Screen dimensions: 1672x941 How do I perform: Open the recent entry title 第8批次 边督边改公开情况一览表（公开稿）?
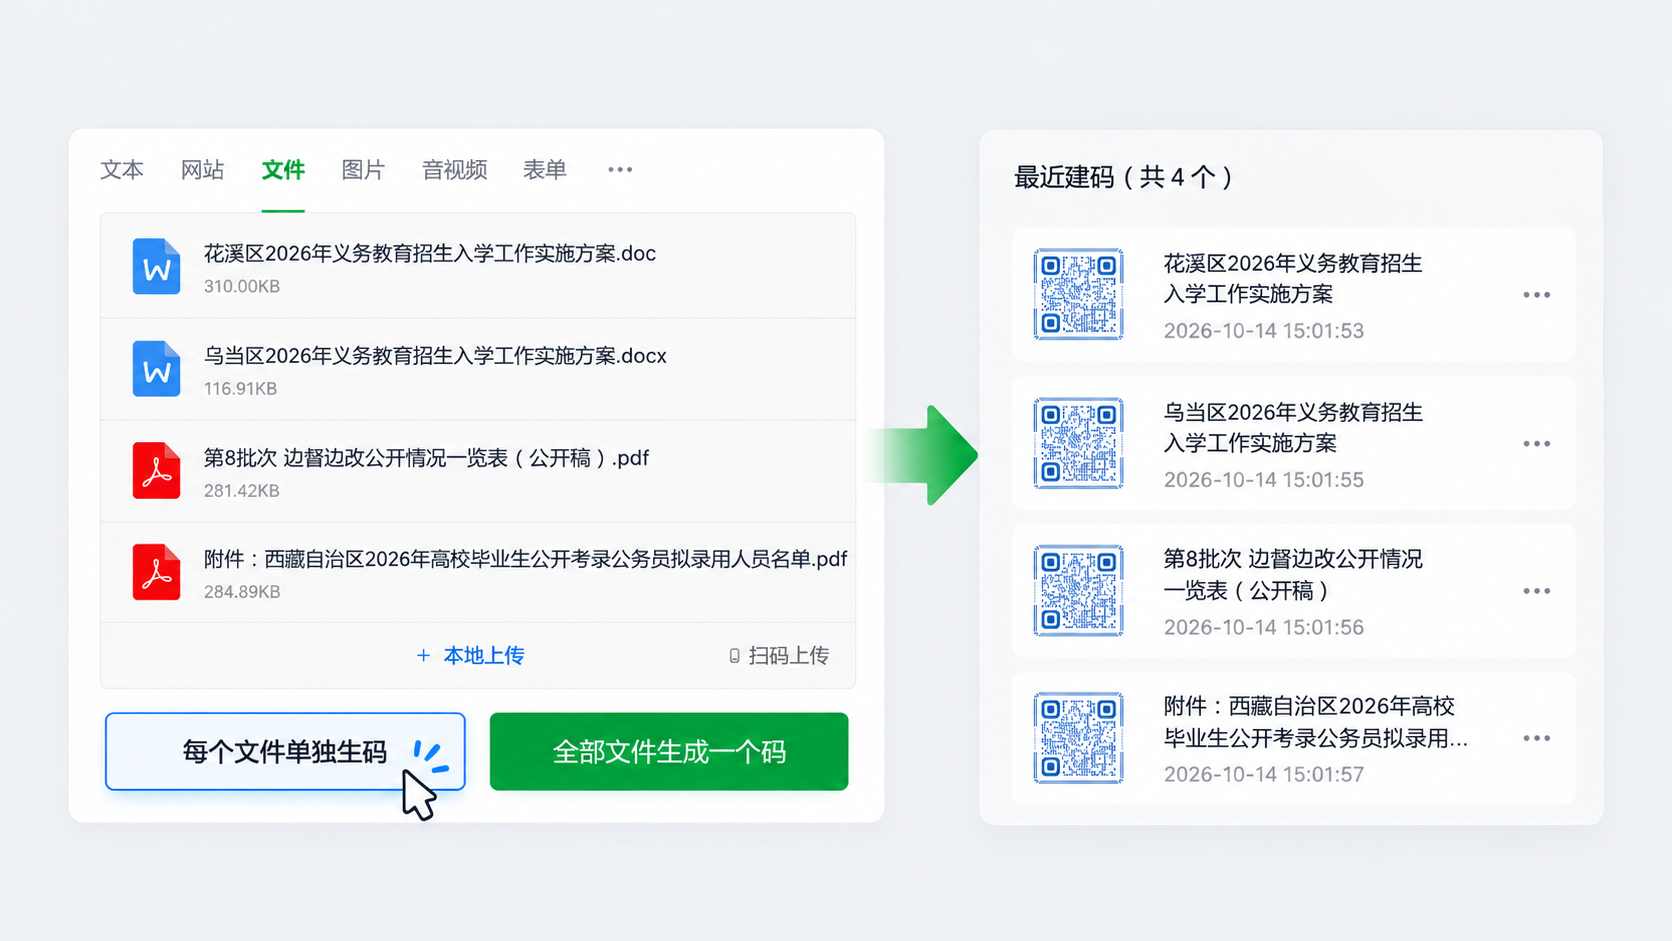[1293, 575]
